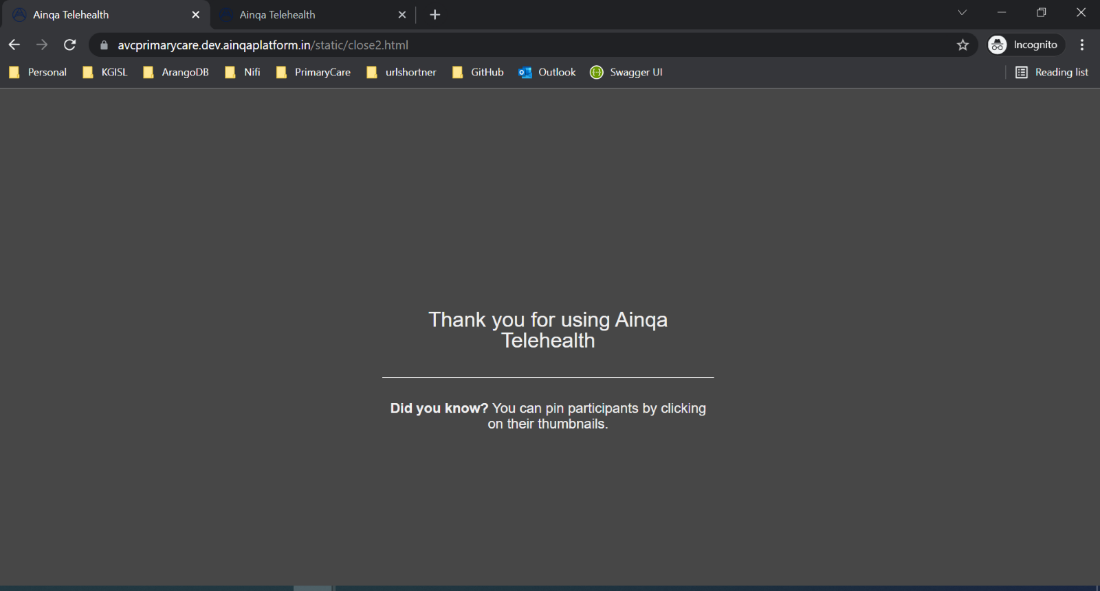The height and width of the screenshot is (591, 1100).
Task: Open the Incognito profile indicator
Action: (x=1026, y=45)
